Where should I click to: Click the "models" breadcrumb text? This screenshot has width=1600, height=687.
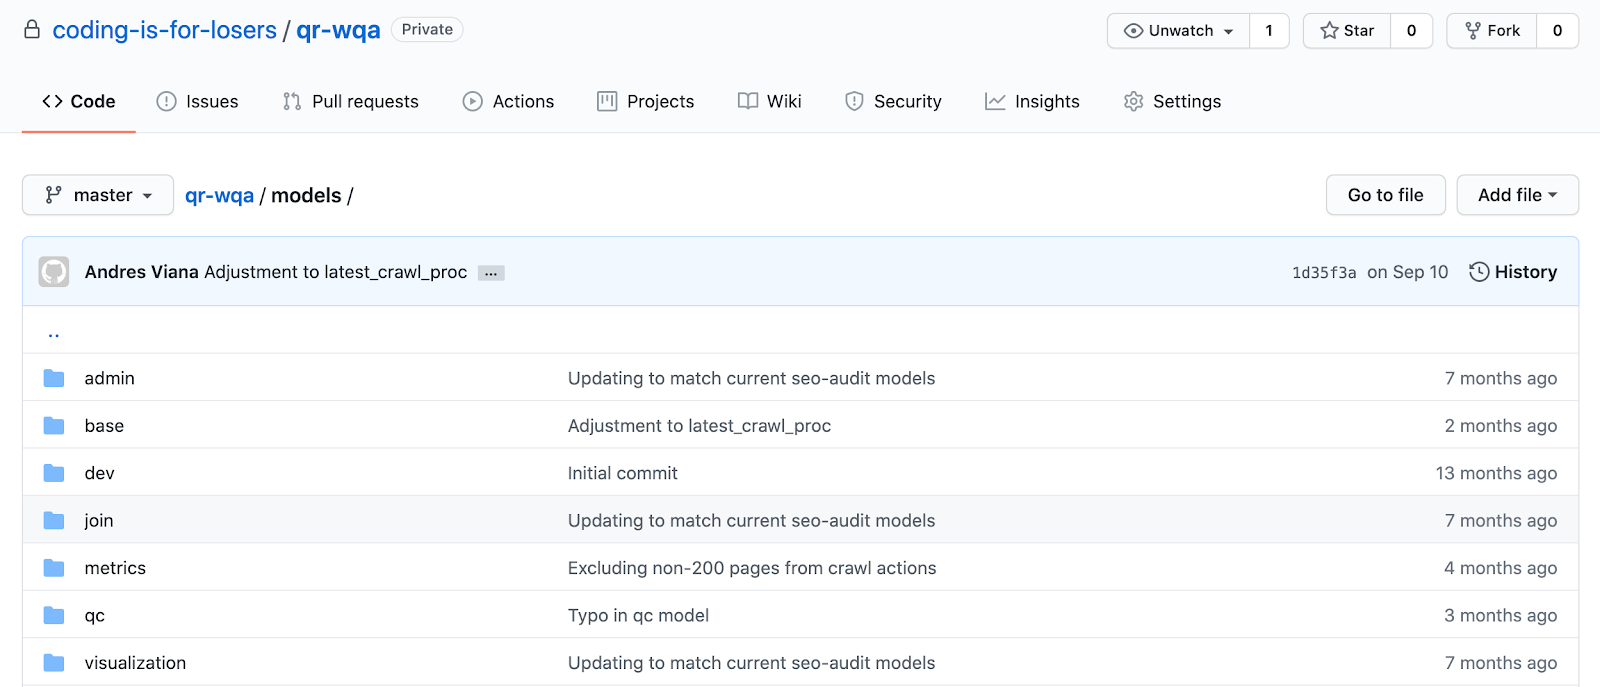coord(306,196)
